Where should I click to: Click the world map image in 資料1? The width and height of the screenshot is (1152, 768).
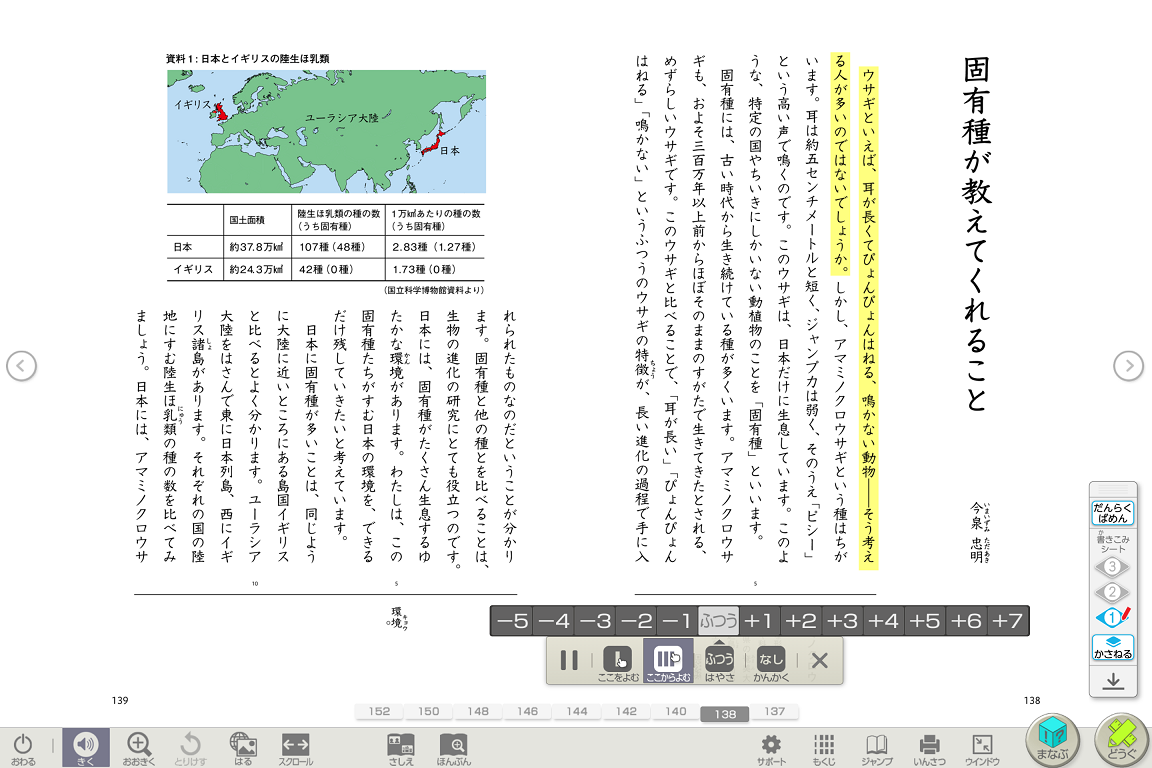pos(326,132)
